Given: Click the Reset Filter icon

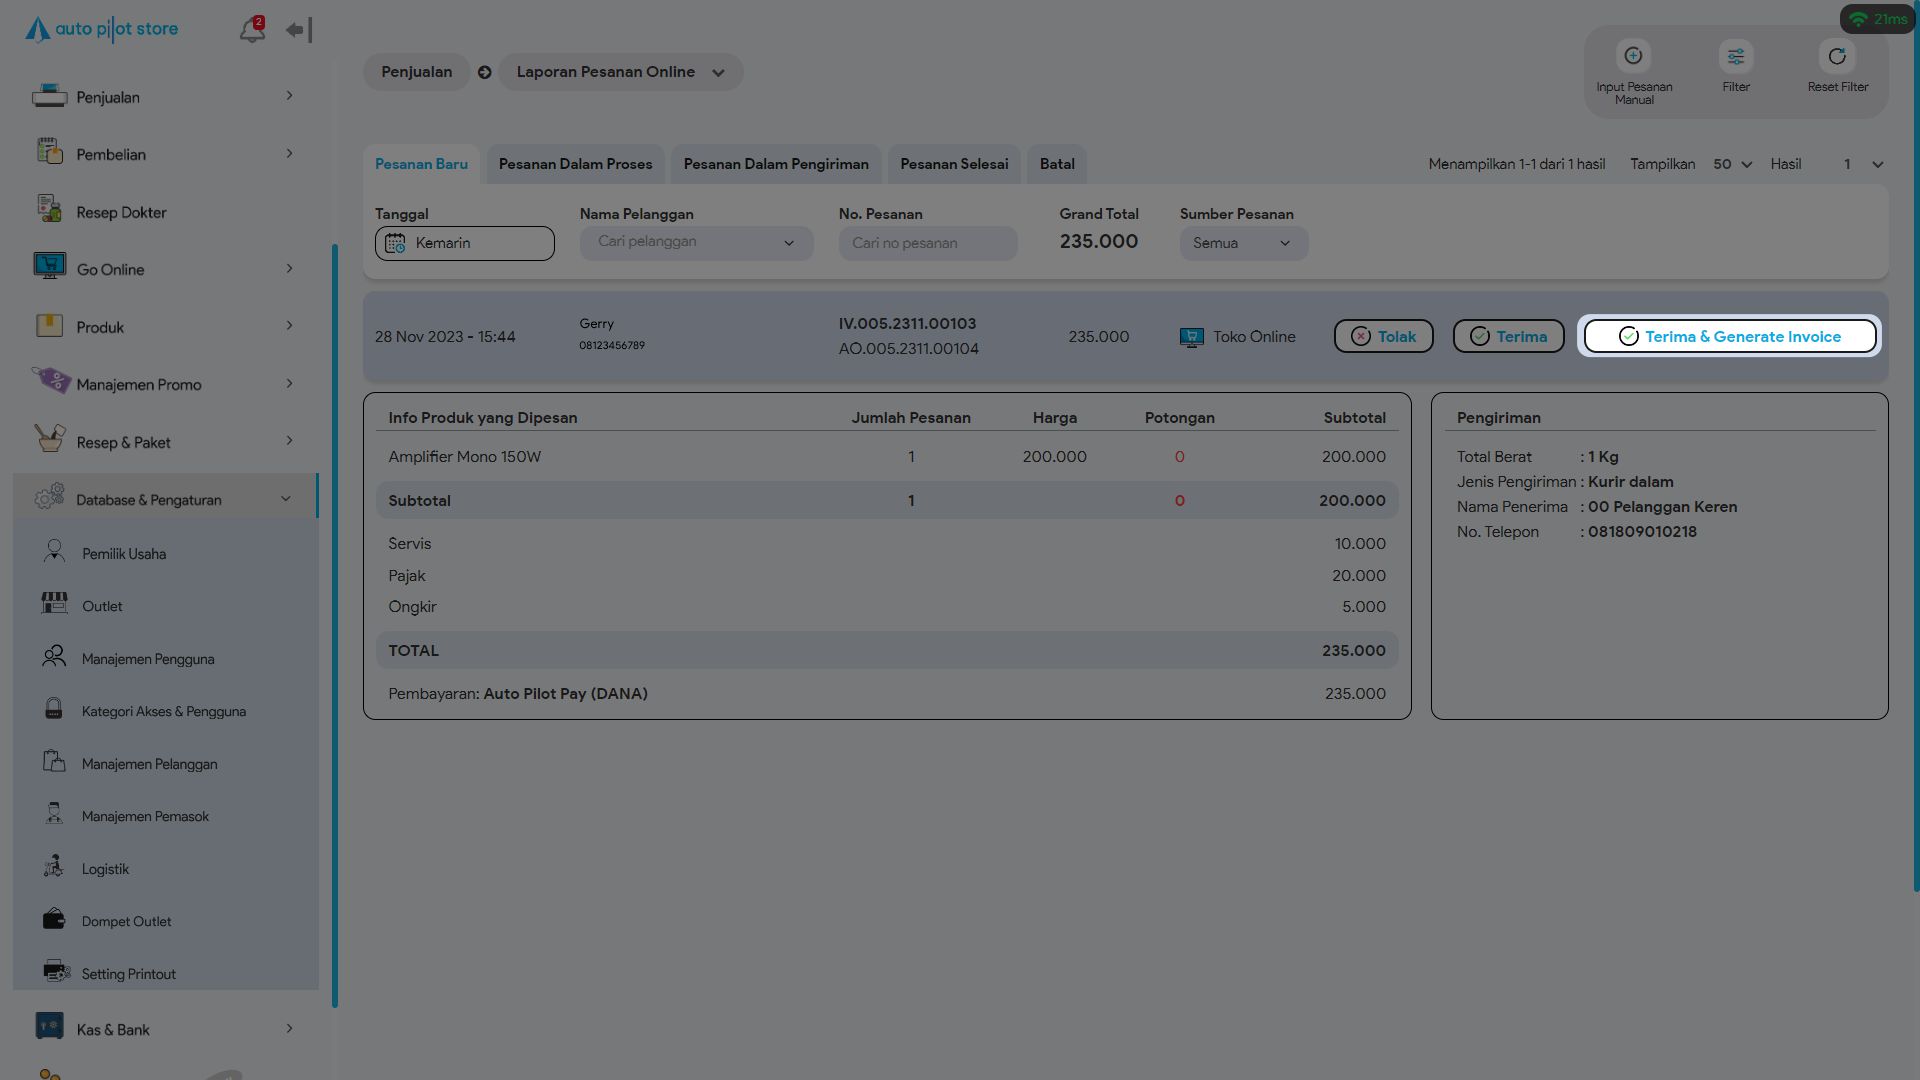Looking at the screenshot, I should point(1836,56).
